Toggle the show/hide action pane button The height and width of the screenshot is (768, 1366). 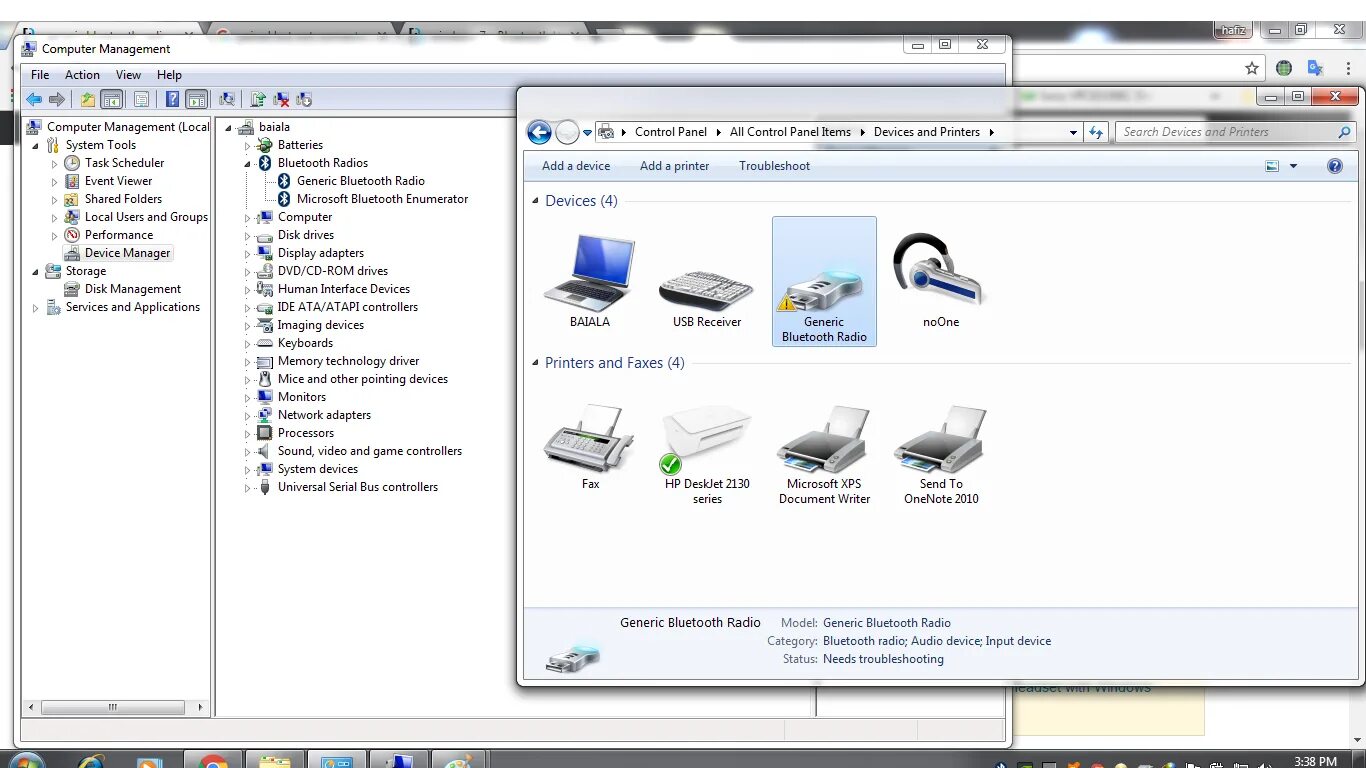[197, 99]
